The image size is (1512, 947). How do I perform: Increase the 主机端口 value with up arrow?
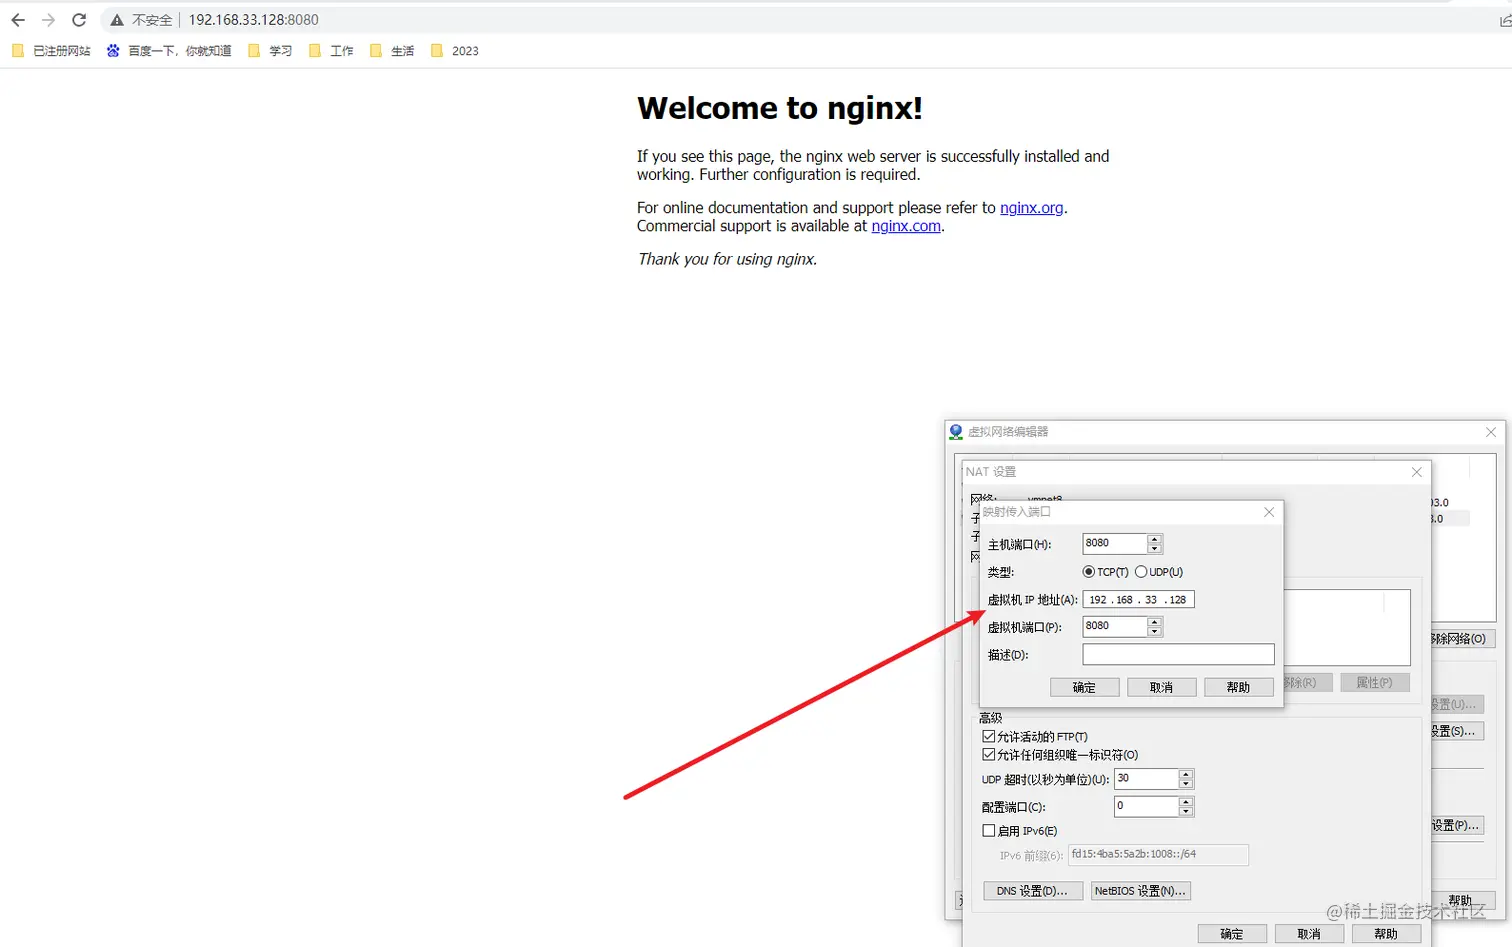point(1155,539)
